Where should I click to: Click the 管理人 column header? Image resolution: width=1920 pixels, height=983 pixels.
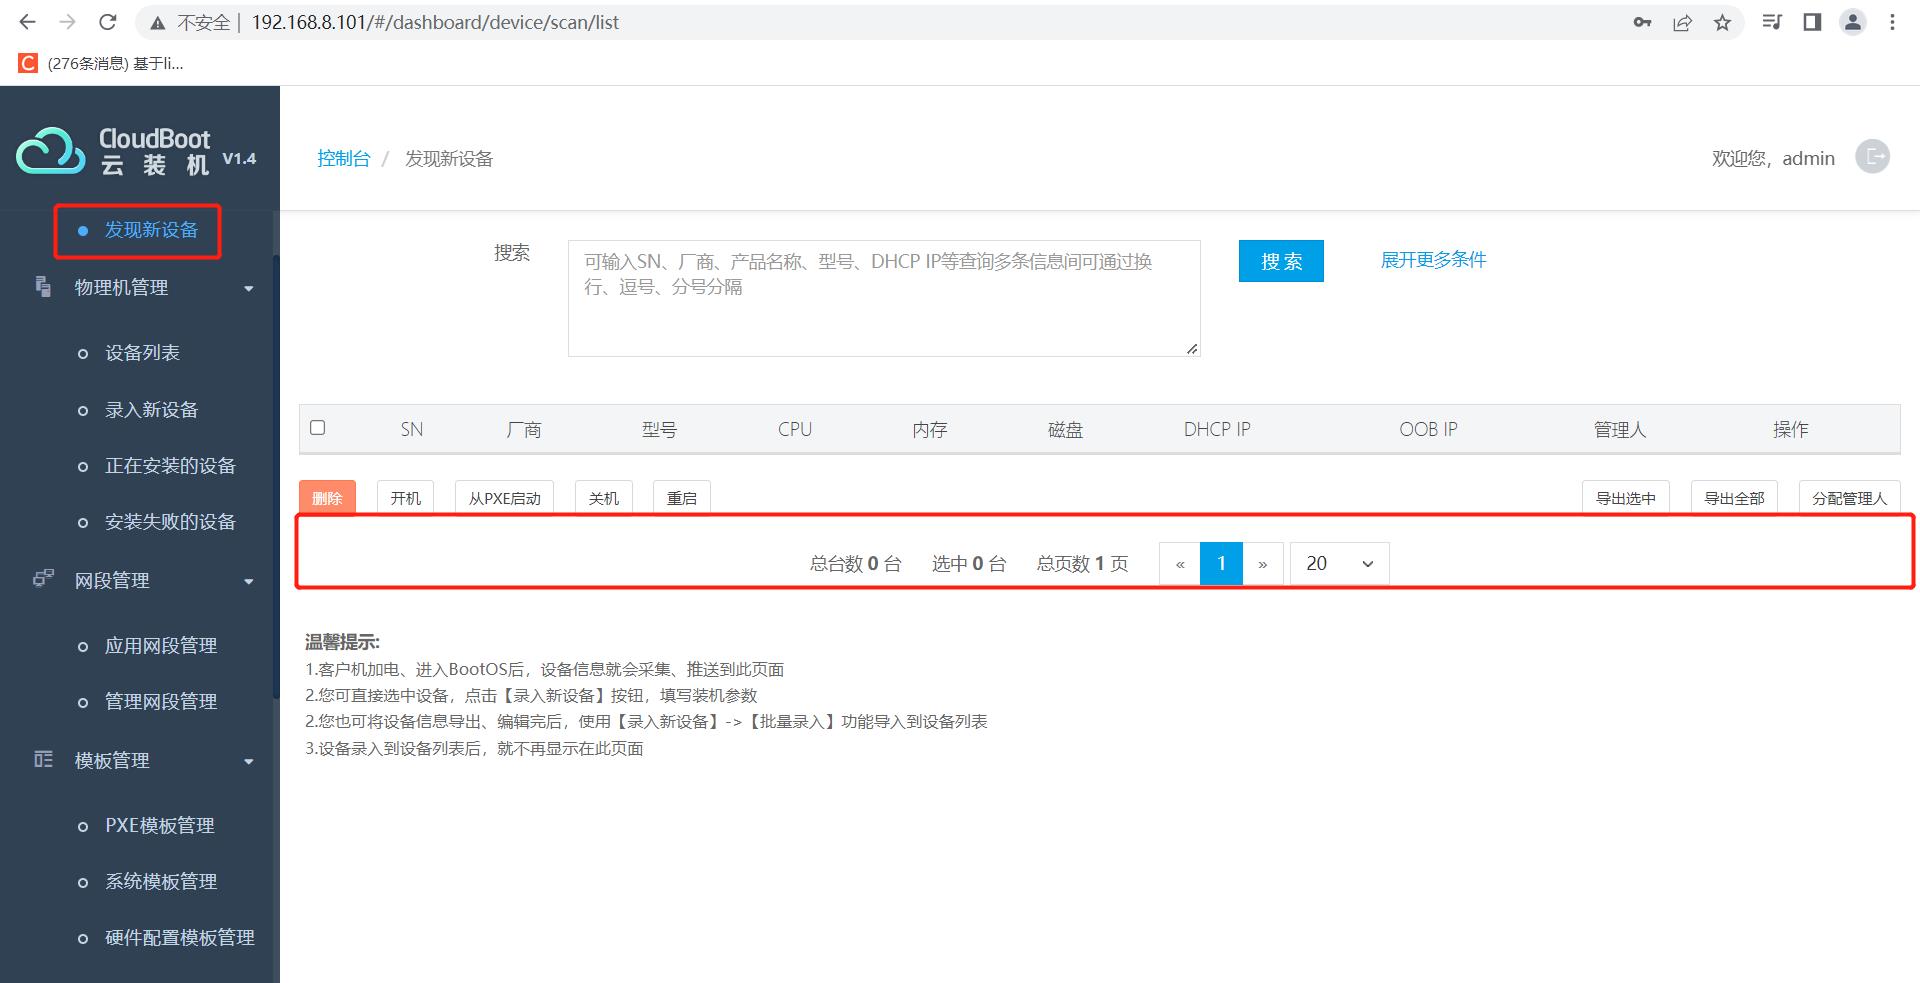[1620, 429]
